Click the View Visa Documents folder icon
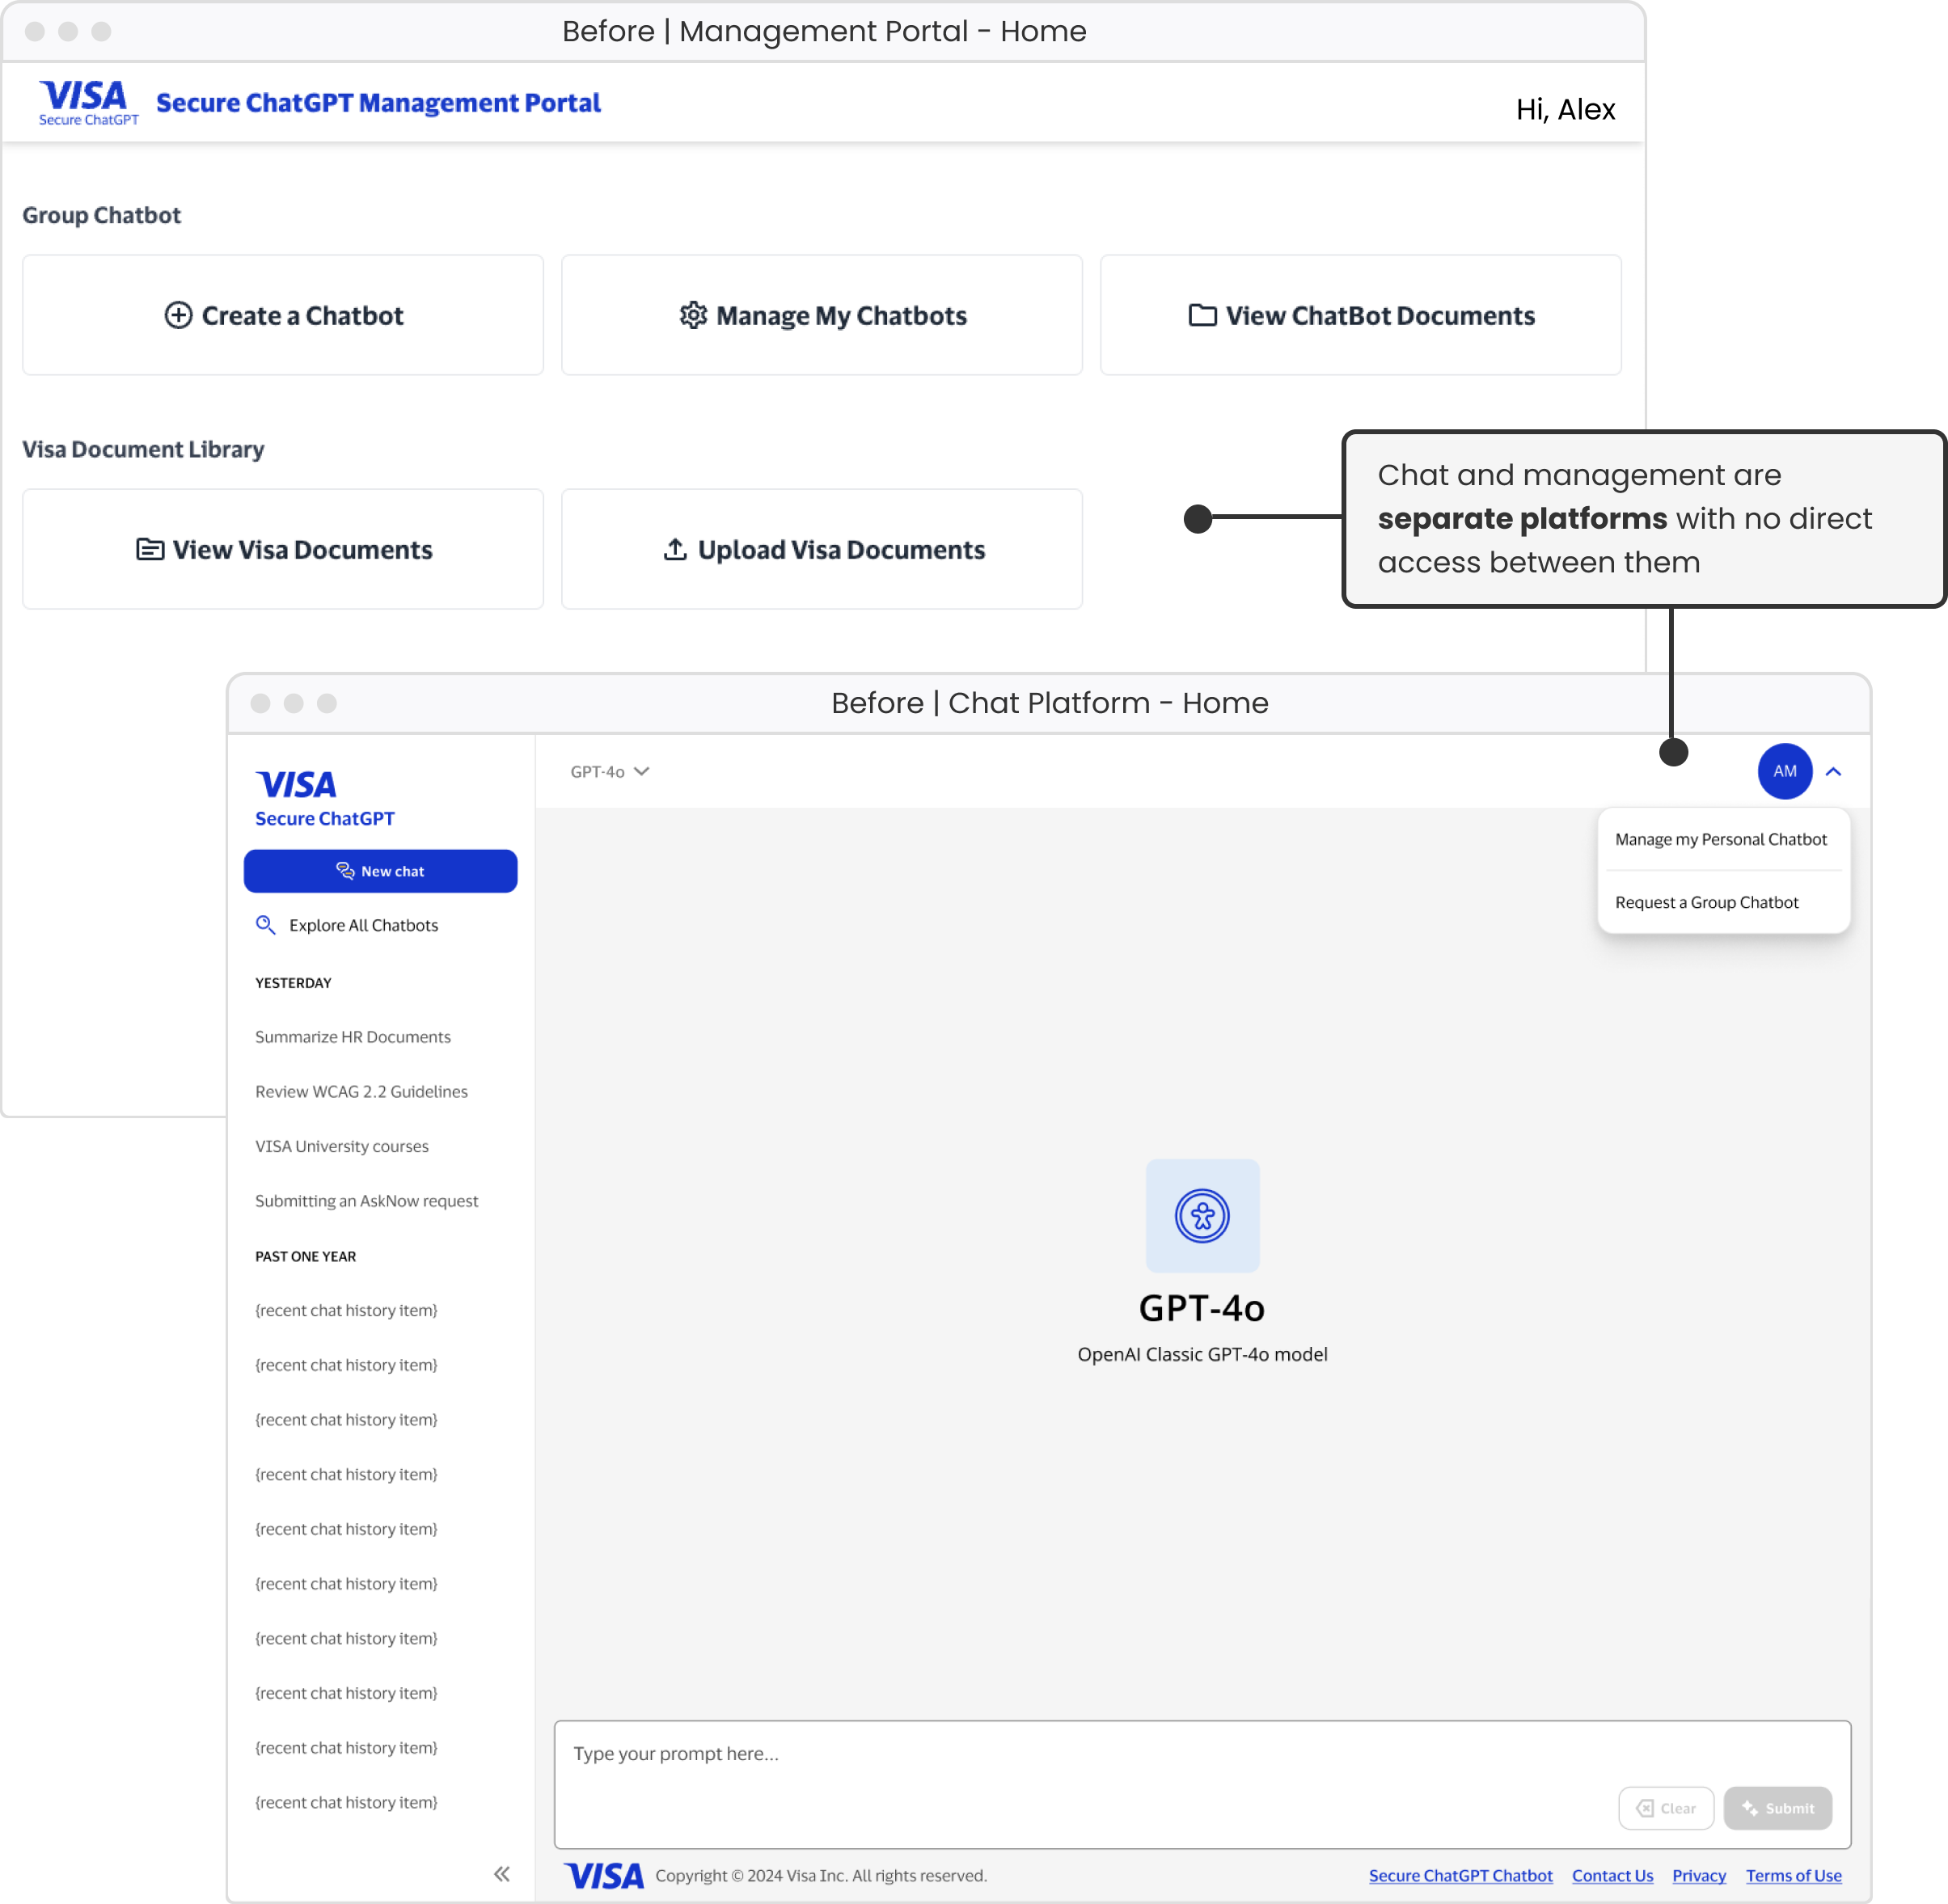This screenshot has height=1904, width=1948. tap(150, 549)
